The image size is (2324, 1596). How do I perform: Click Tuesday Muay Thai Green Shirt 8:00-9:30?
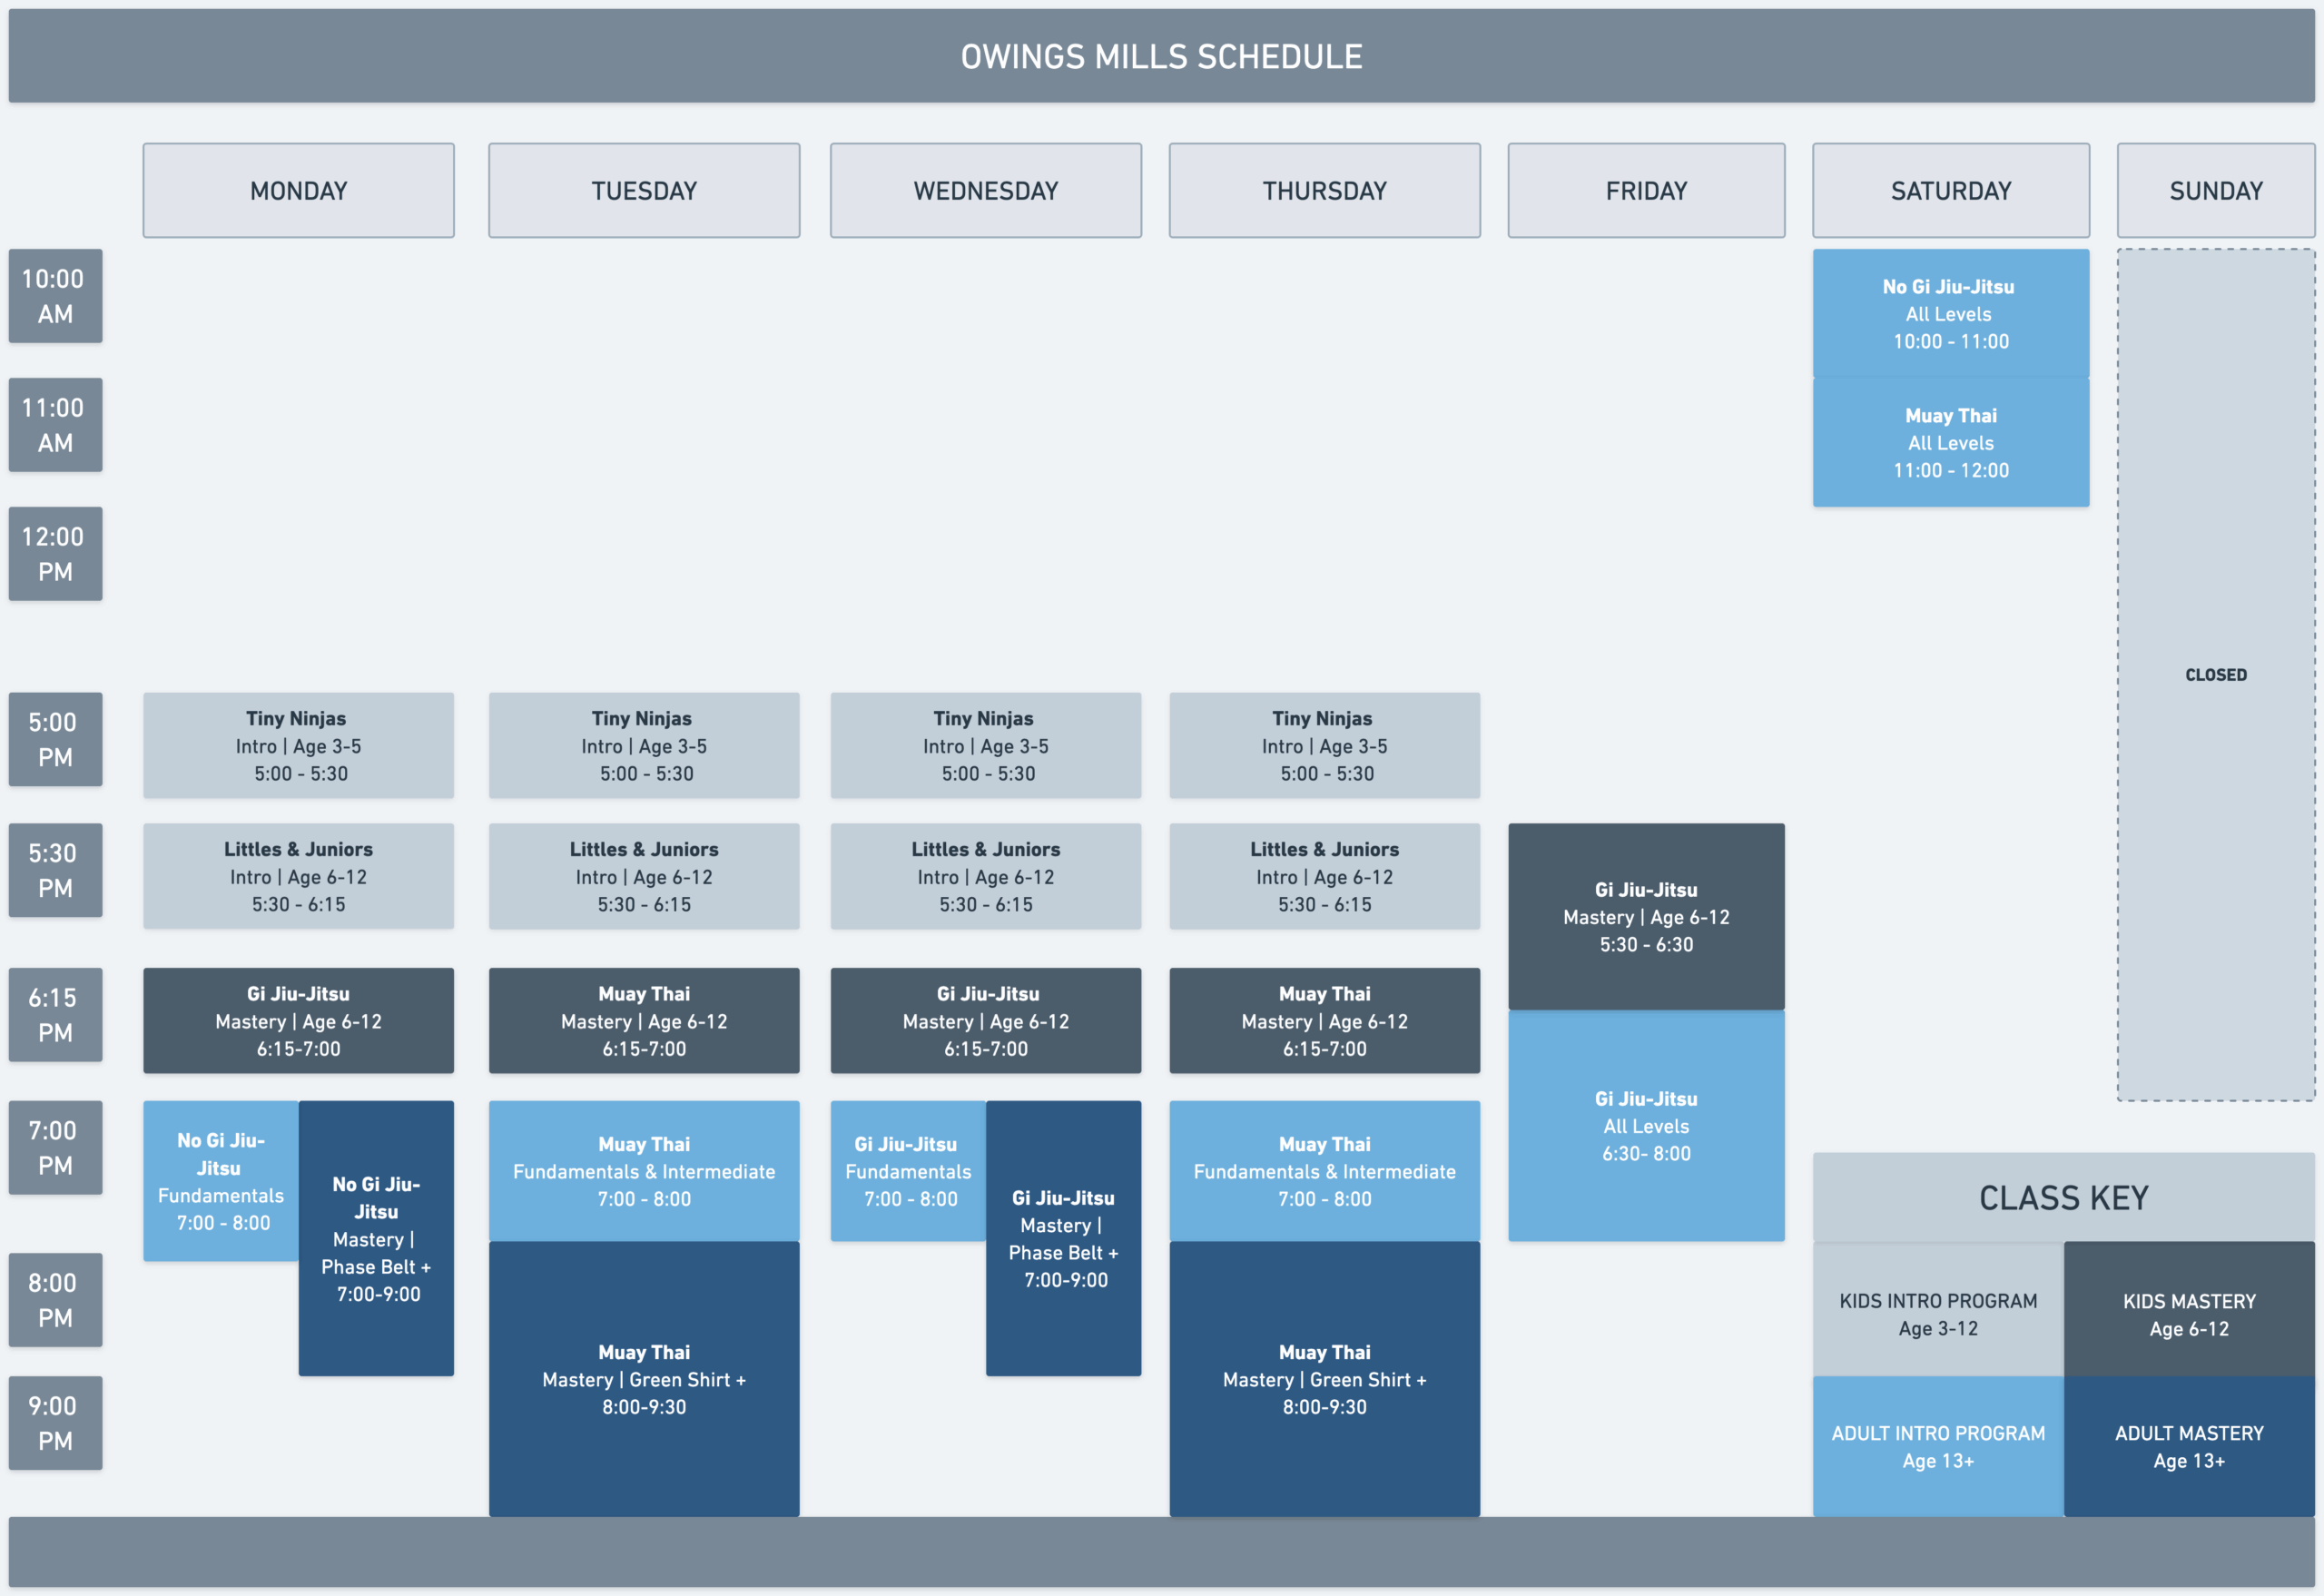click(643, 1378)
